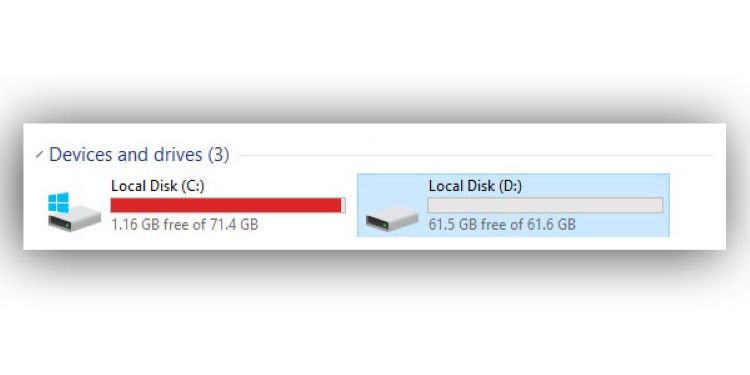Image resolution: width=750 pixels, height=375 pixels.
Task: Click the 1.16 GB free of 71.4 GB text
Action: 185,224
